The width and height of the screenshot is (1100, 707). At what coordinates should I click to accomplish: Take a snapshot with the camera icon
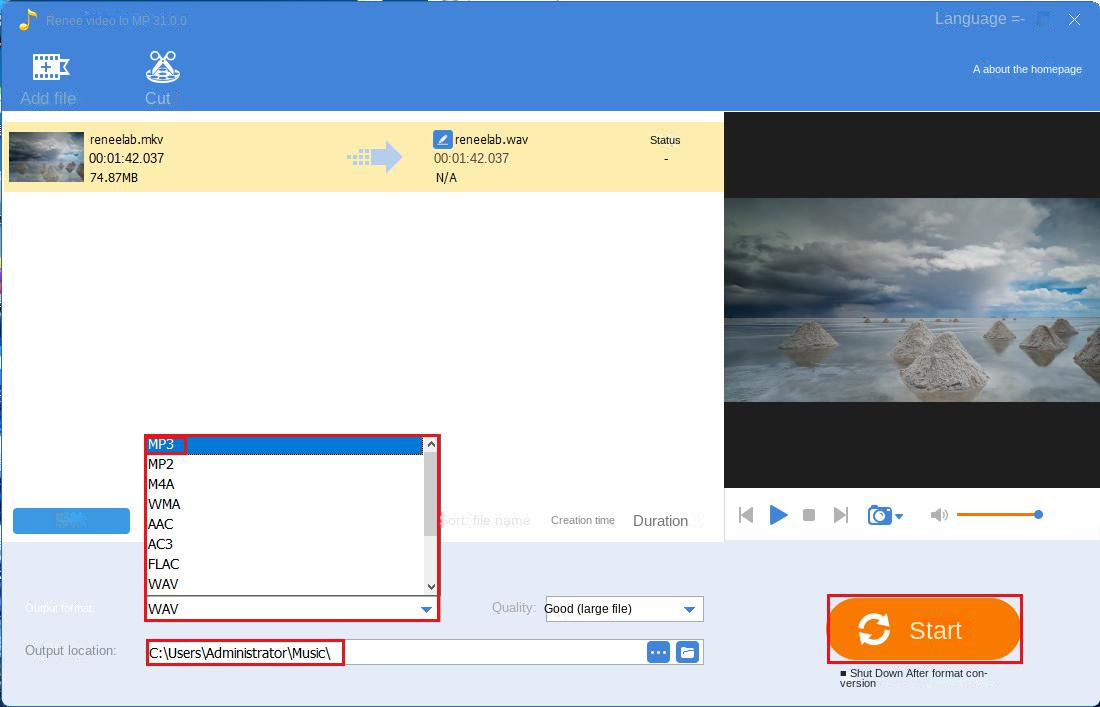[879, 515]
